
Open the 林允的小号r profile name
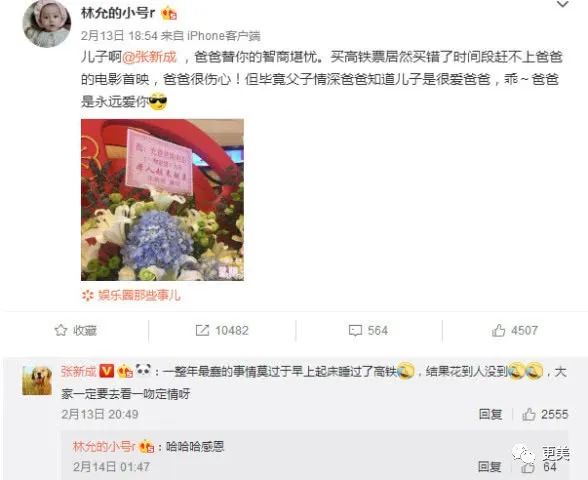[118, 14]
